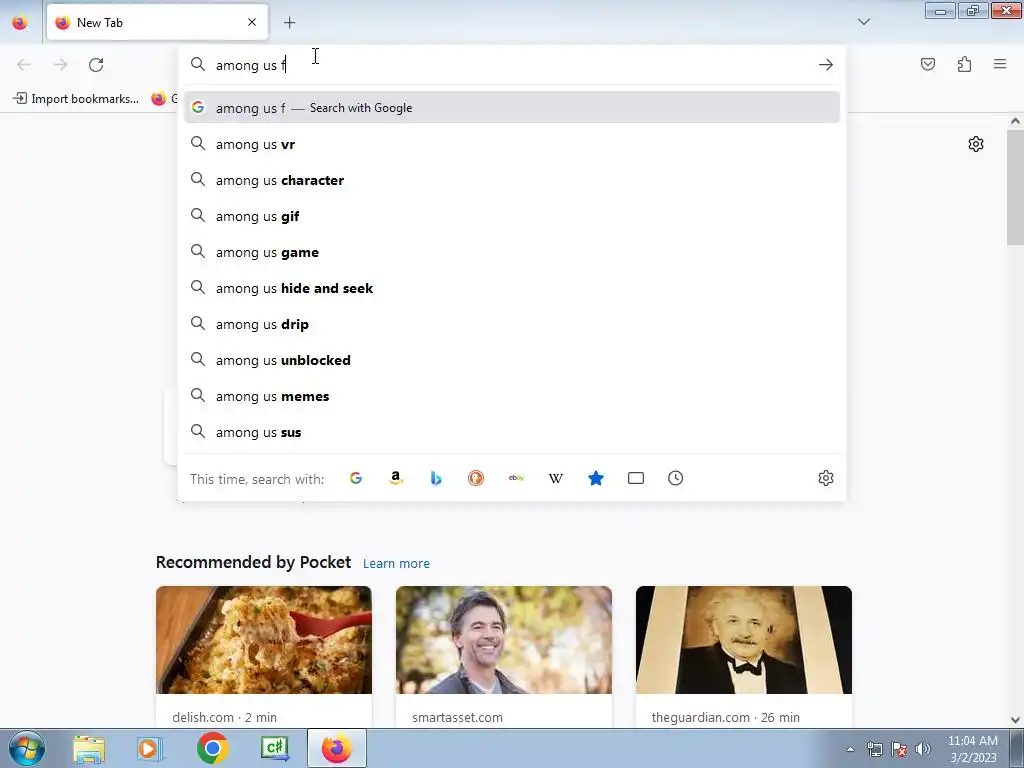Open the Firefox application menu

click(1000, 64)
